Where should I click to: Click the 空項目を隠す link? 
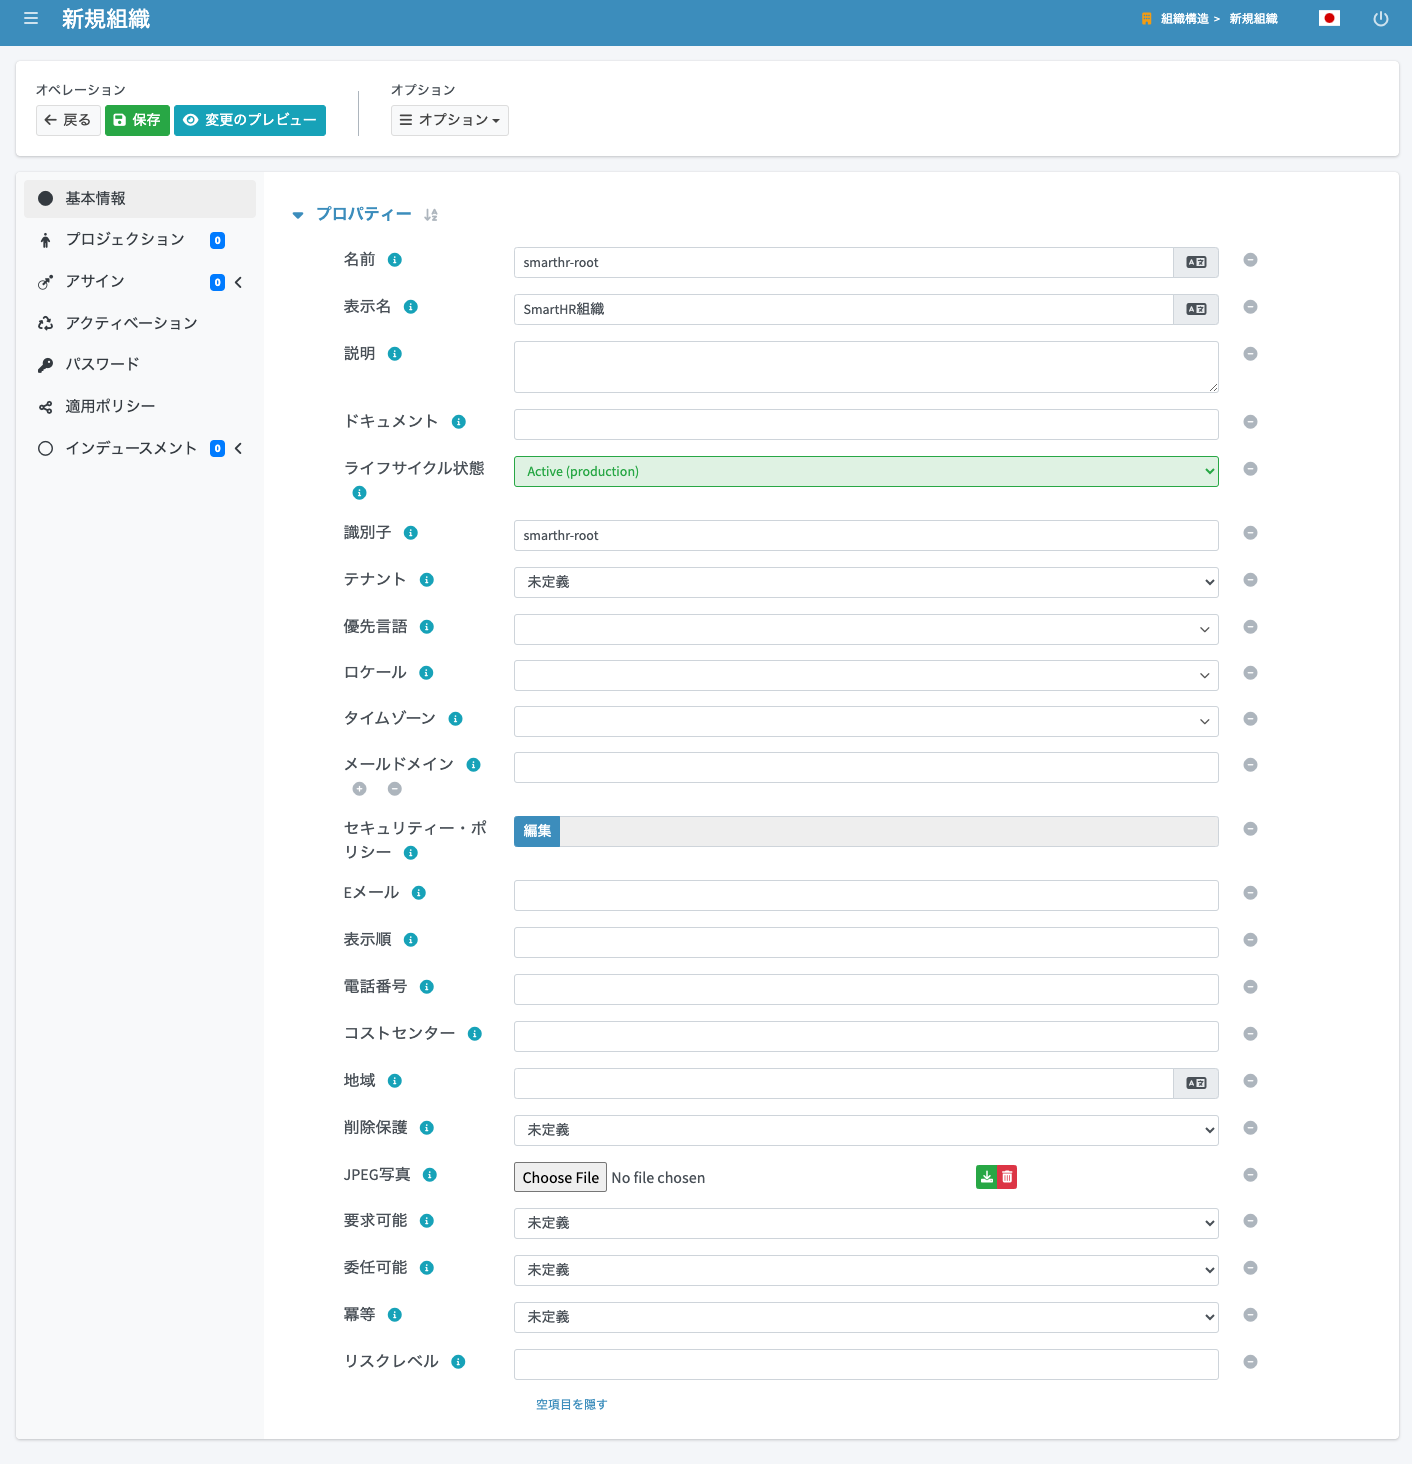click(571, 1405)
